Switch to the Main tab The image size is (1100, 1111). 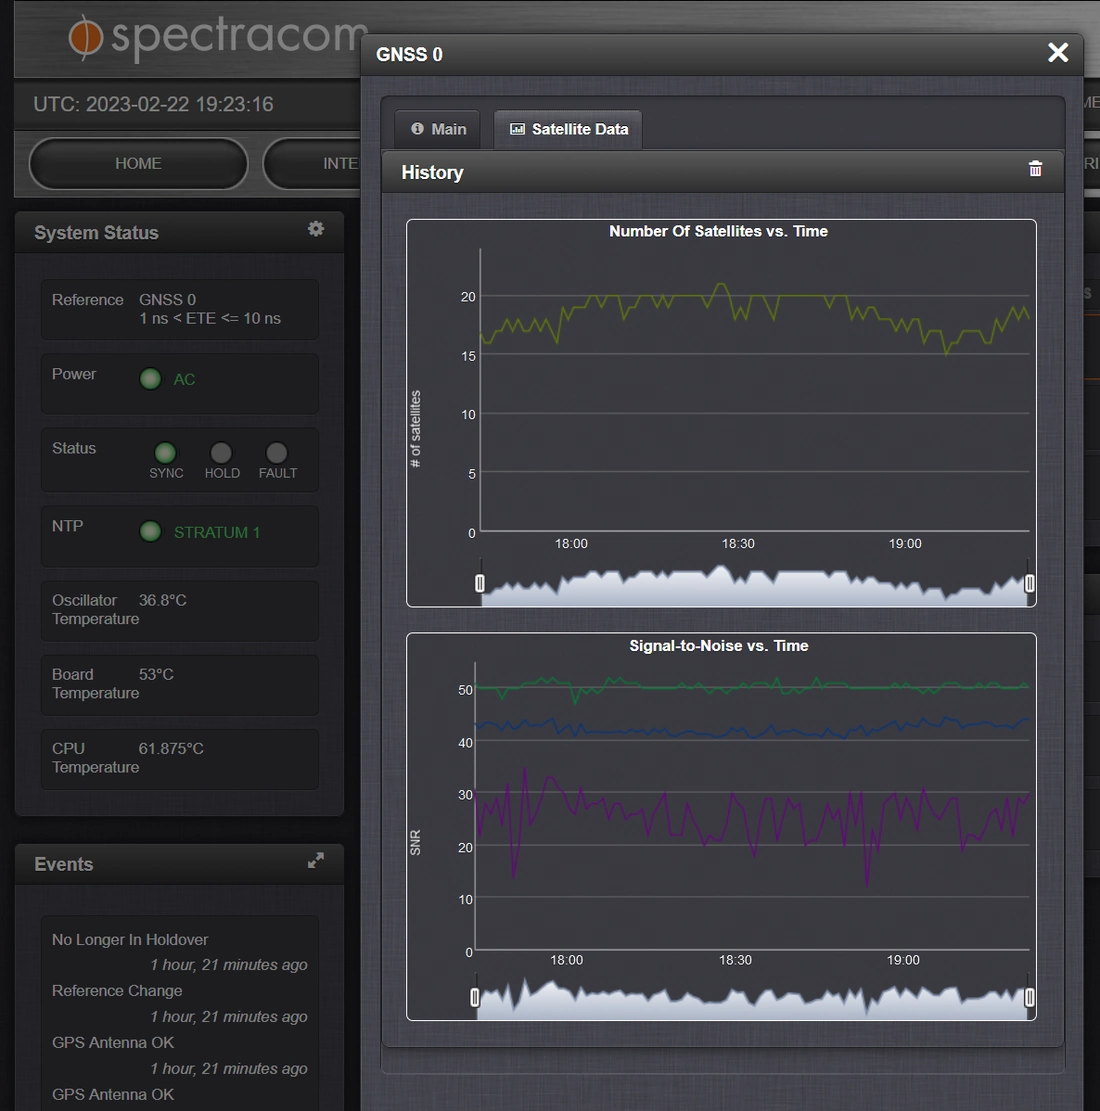pyautogui.click(x=438, y=130)
